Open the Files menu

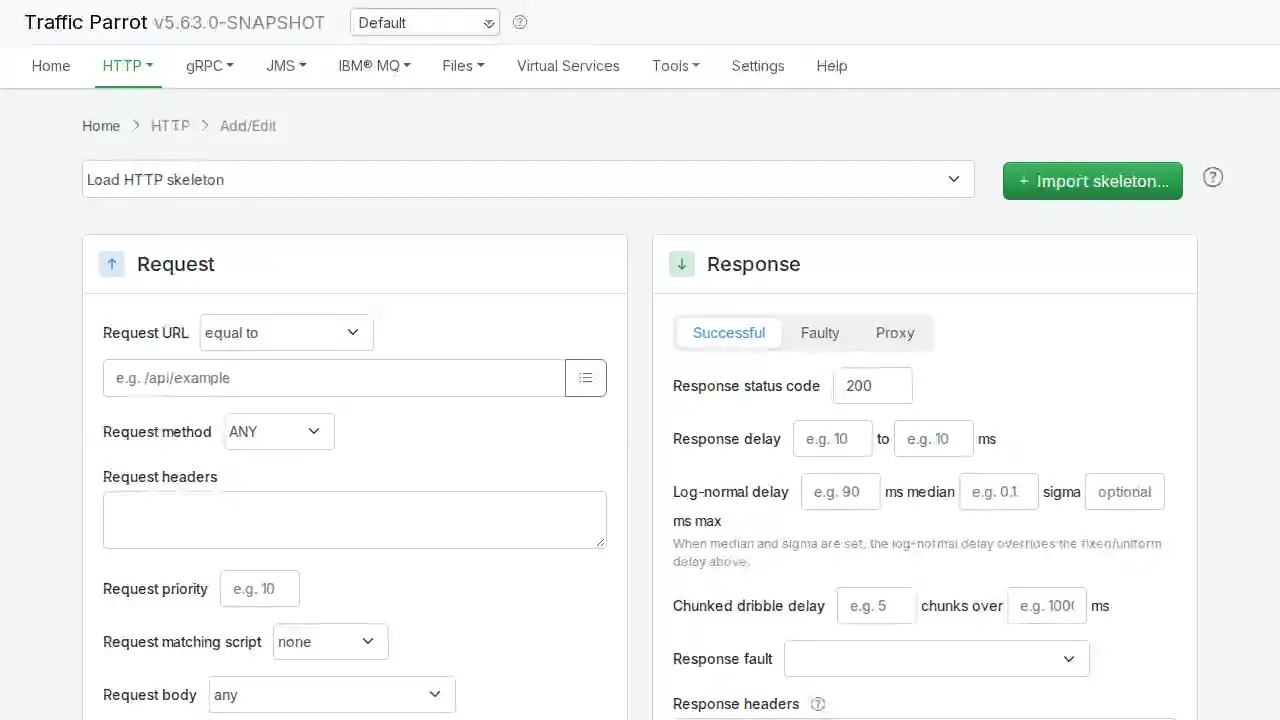click(x=464, y=66)
